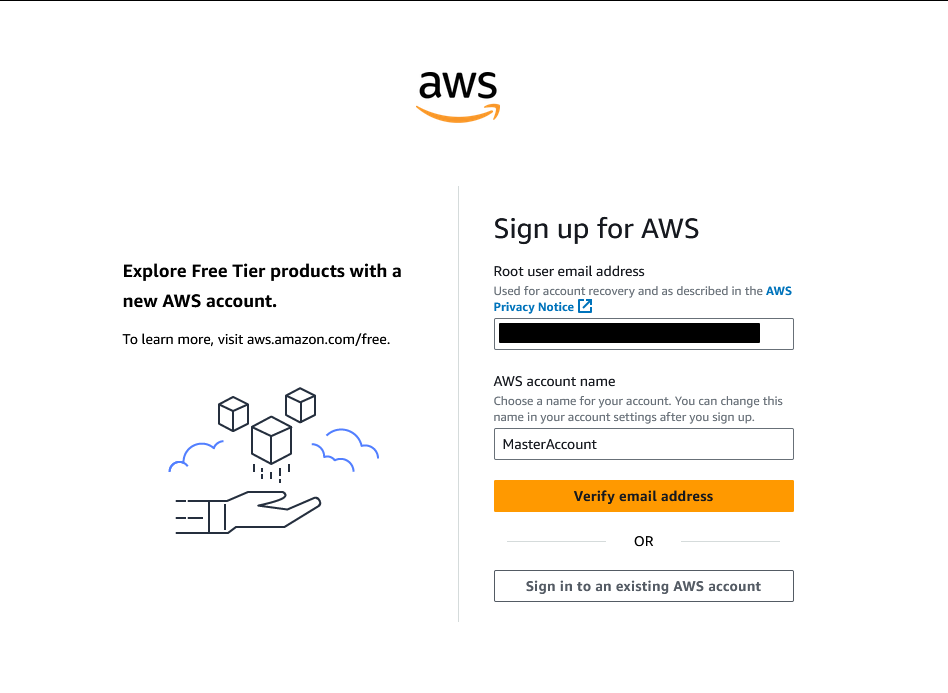Image resolution: width=948 pixels, height=693 pixels.
Task: Open the AWS Privacy Notice link
Action: pos(533,307)
